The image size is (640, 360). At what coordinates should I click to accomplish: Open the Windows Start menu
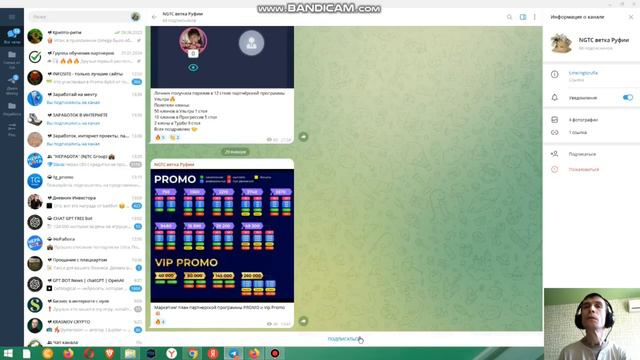click(x=8, y=353)
